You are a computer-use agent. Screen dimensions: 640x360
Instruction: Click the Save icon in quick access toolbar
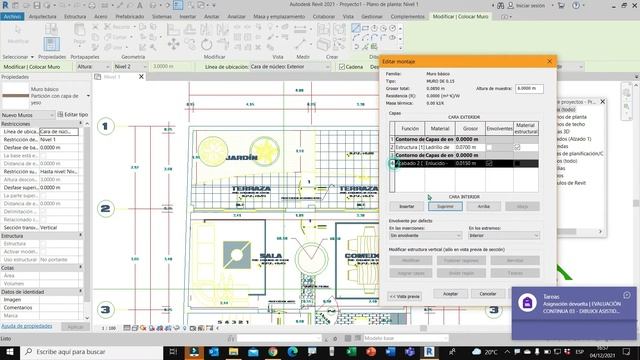click(37, 5)
